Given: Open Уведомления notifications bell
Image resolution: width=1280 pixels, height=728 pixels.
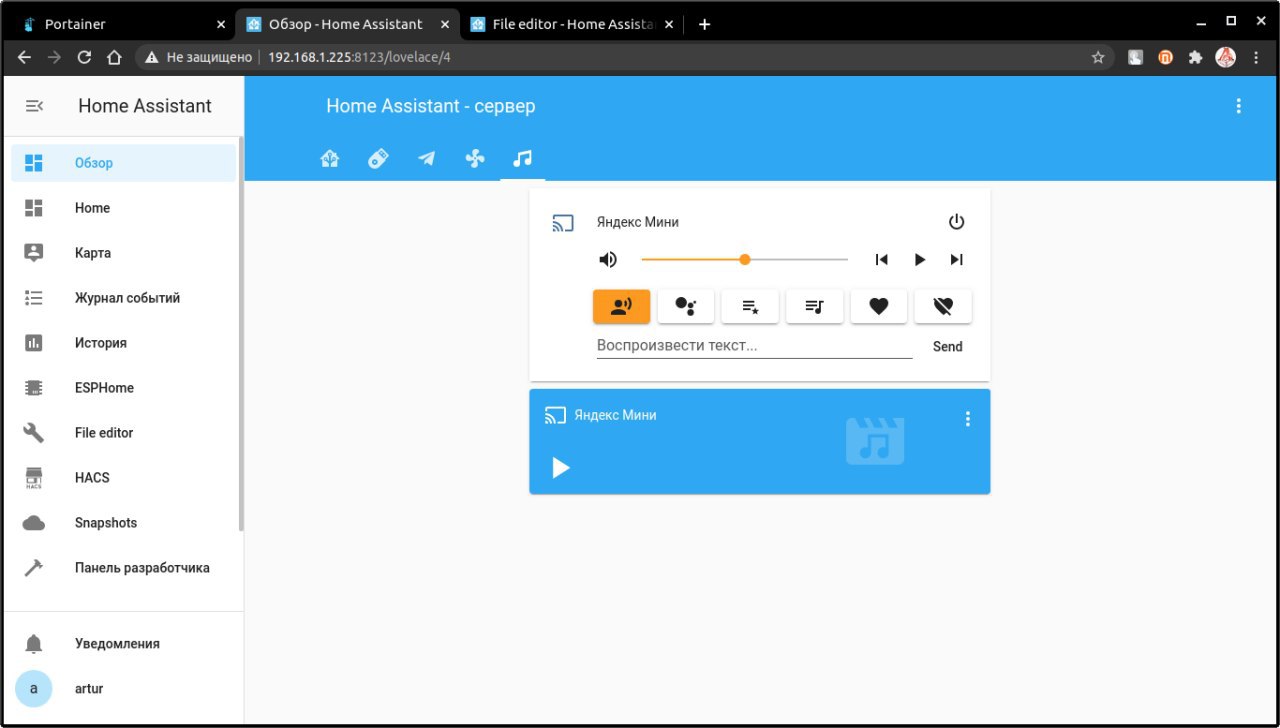Looking at the screenshot, I should pyautogui.click(x=124, y=644).
